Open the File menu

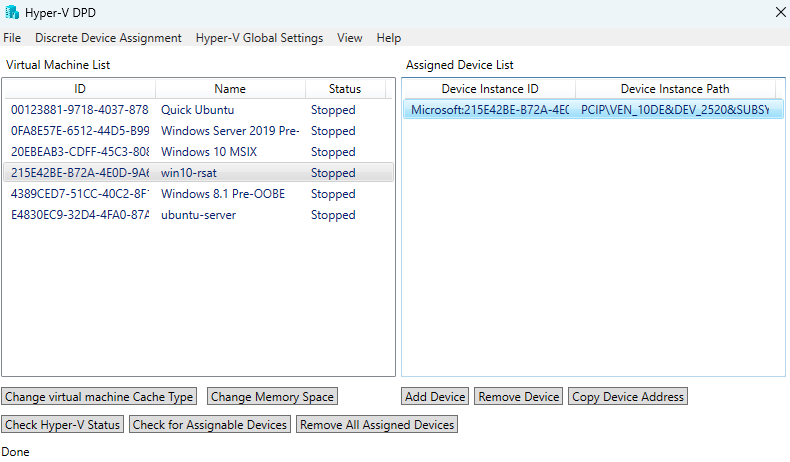click(x=12, y=38)
